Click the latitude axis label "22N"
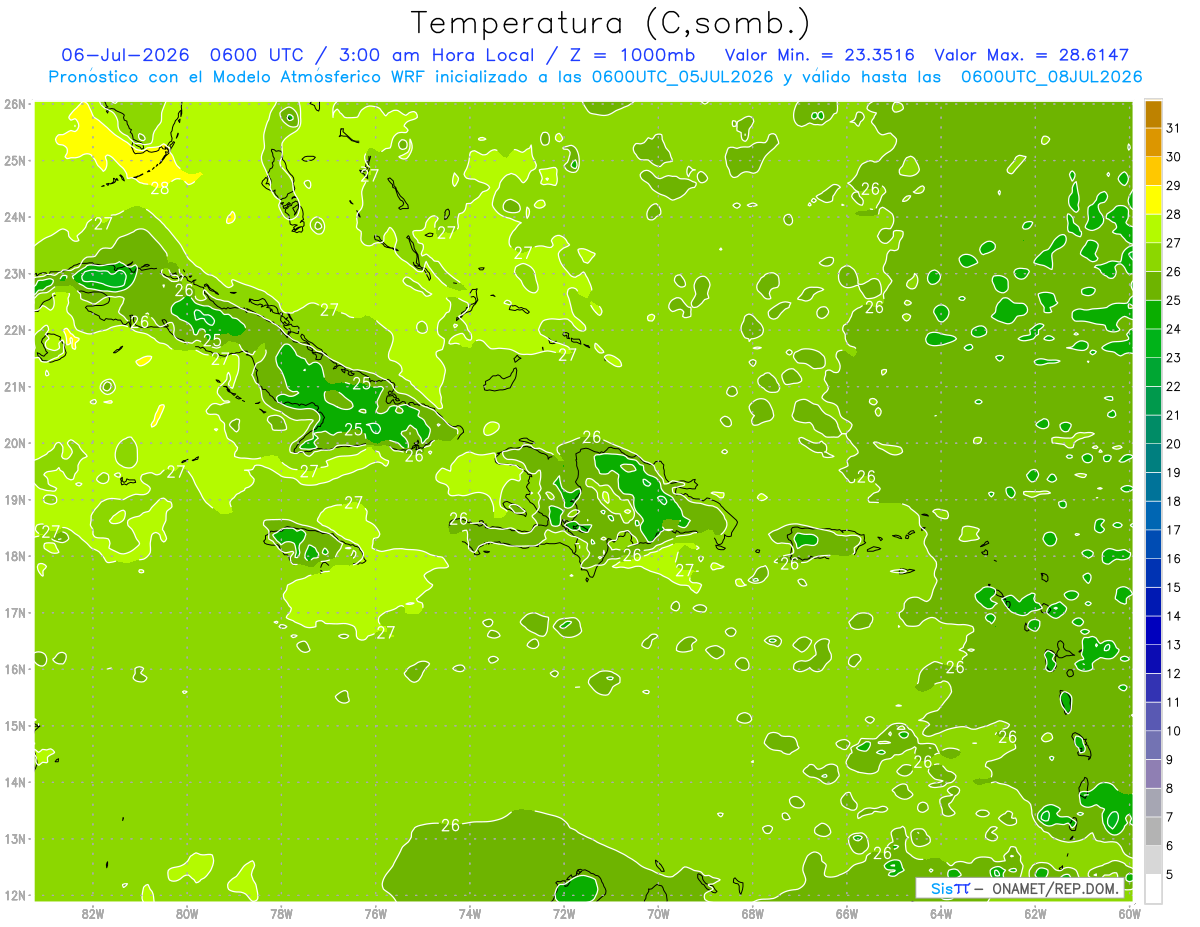This screenshot has width=1200, height=927. click(14, 330)
